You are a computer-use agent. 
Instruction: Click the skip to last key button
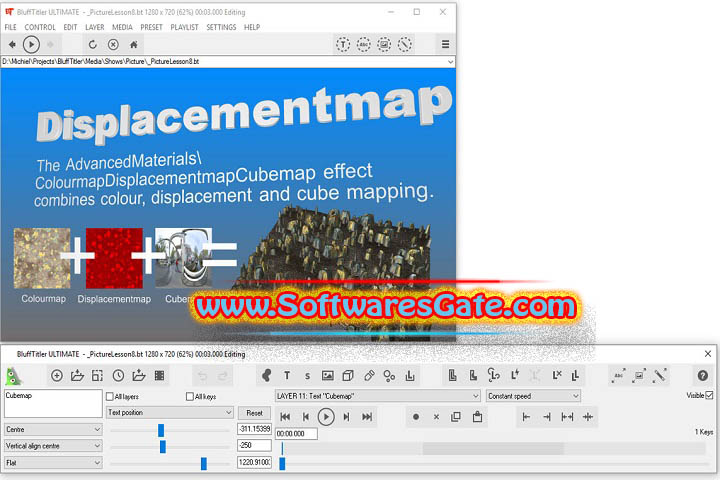pyautogui.click(x=367, y=417)
